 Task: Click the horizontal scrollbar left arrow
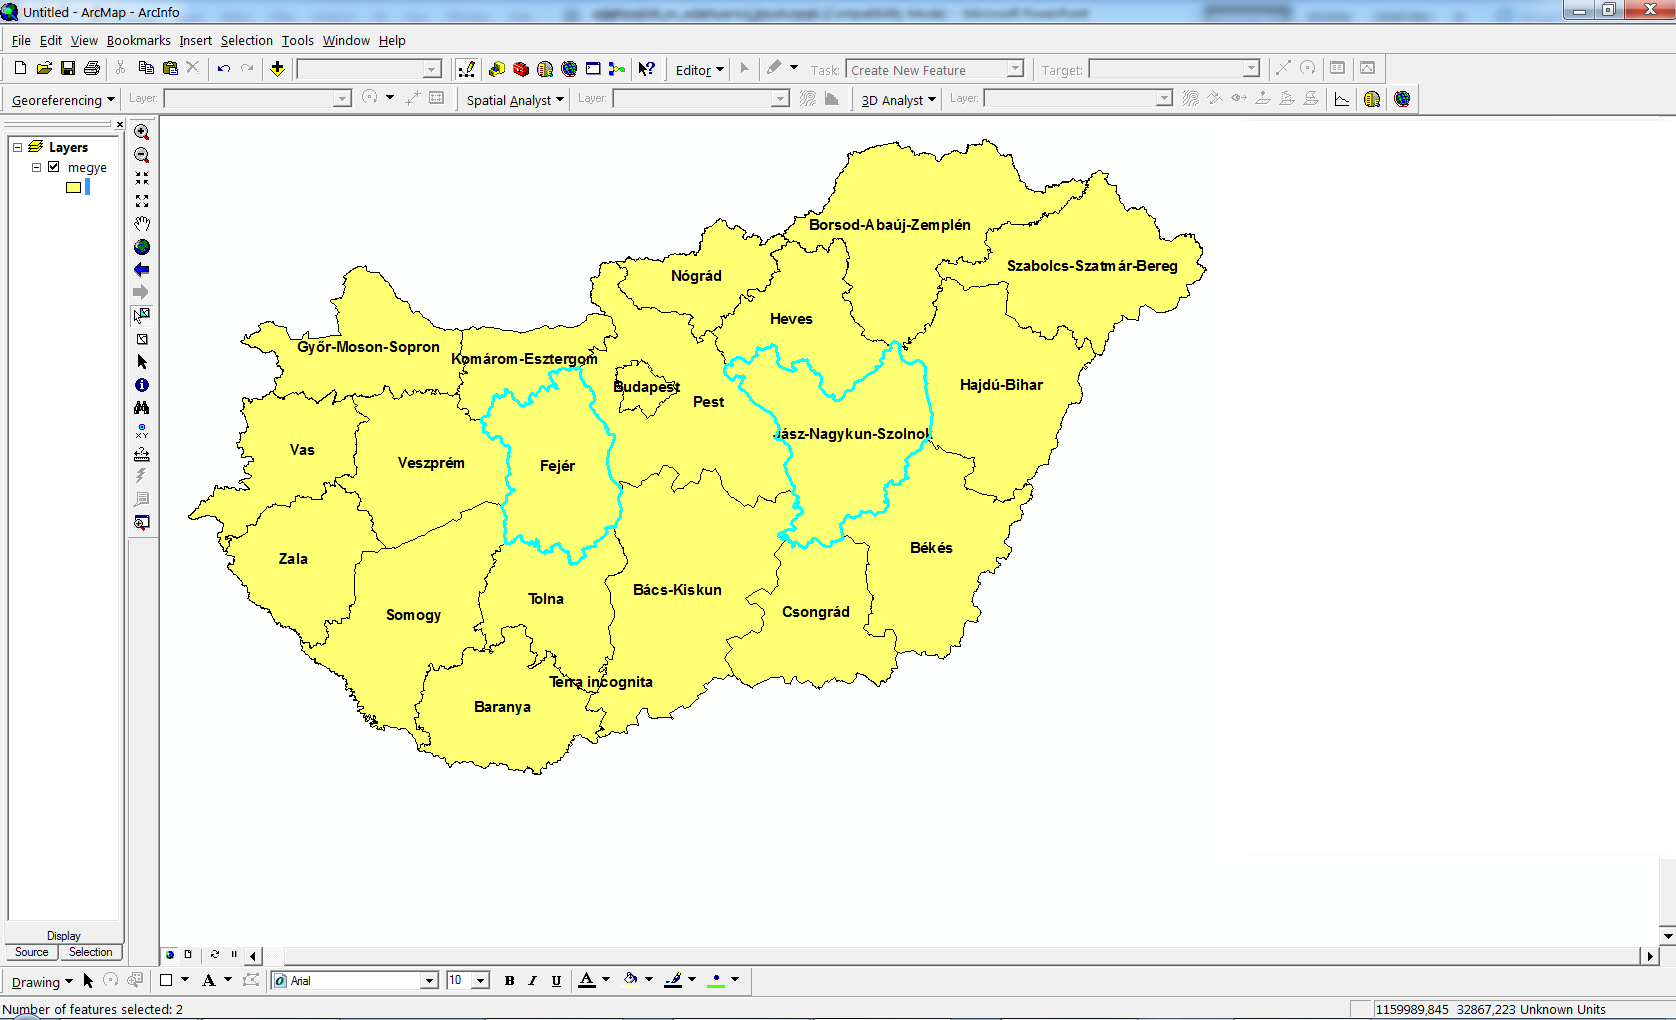[x=253, y=956]
